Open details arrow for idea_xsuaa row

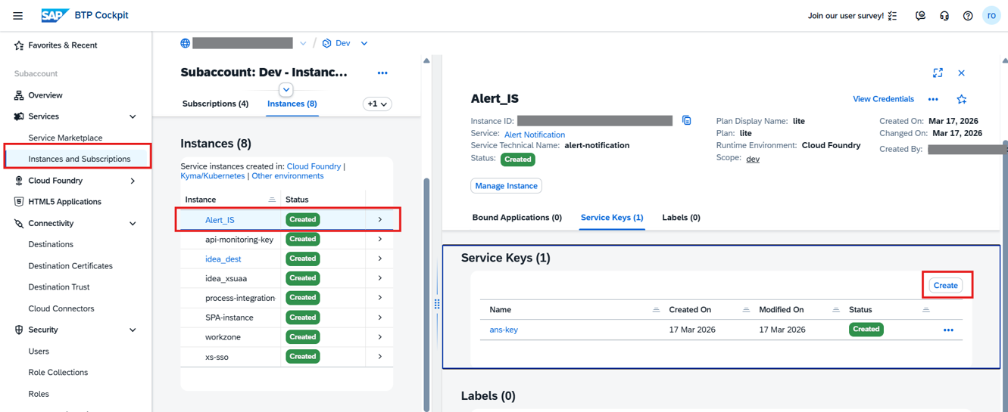click(380, 278)
